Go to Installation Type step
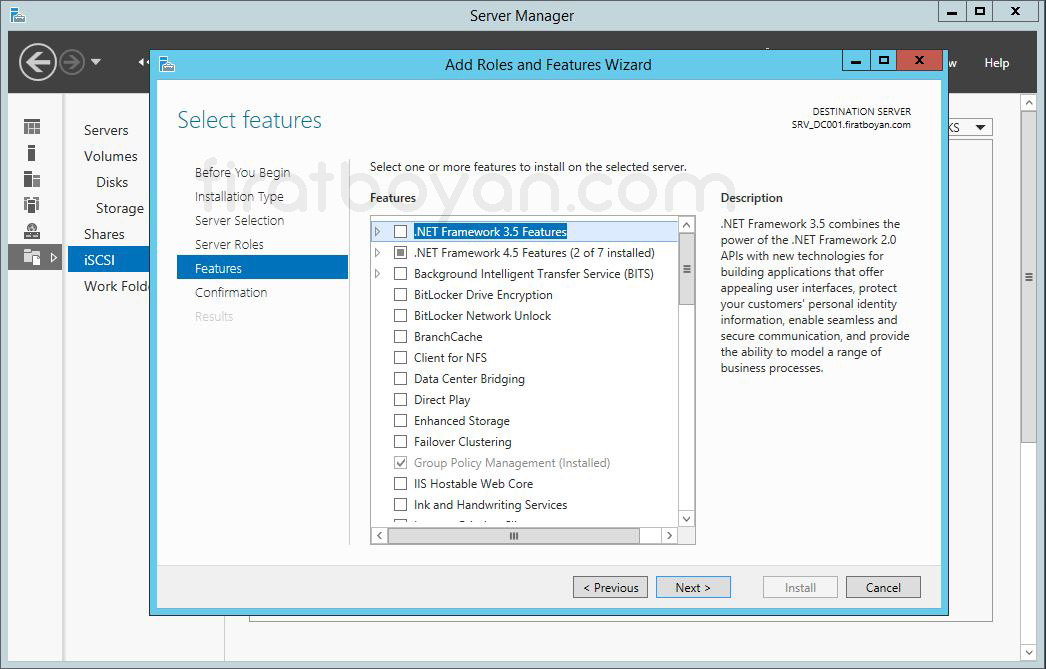 239,197
